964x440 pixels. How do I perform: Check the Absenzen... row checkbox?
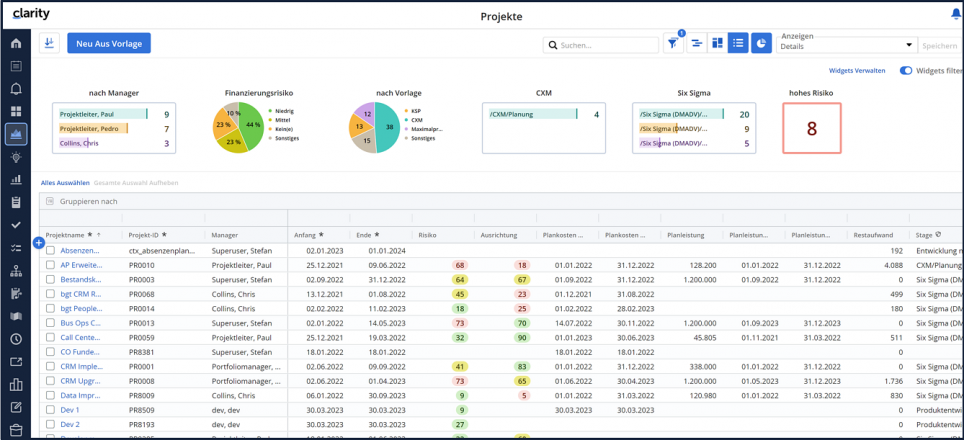point(50,251)
